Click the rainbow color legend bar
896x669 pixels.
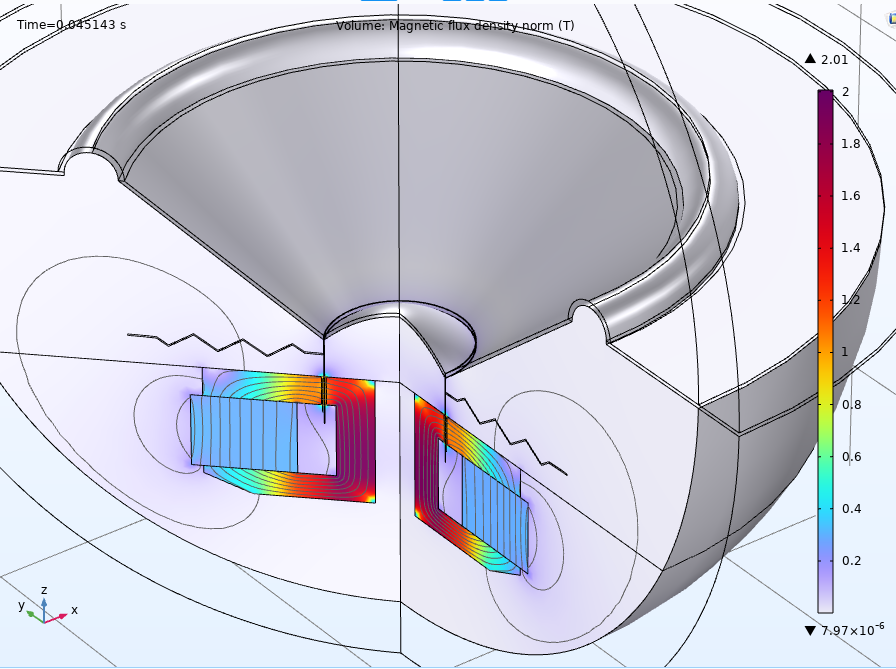[x=825, y=351]
